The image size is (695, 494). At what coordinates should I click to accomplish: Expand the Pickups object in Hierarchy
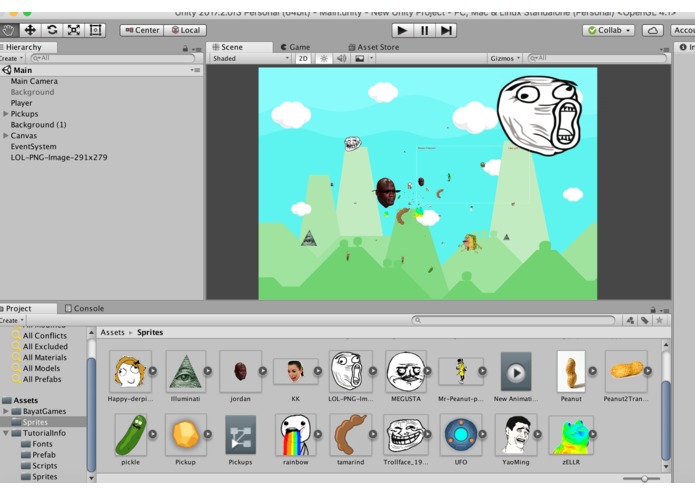6,114
